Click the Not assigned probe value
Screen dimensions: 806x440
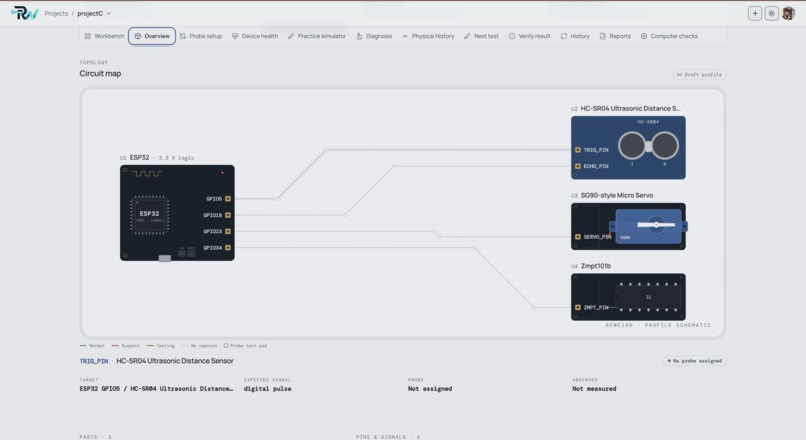pos(430,389)
